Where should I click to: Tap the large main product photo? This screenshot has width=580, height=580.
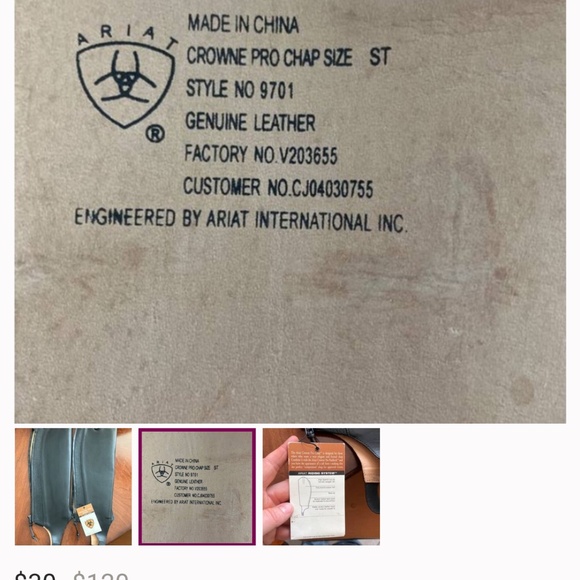(290, 211)
